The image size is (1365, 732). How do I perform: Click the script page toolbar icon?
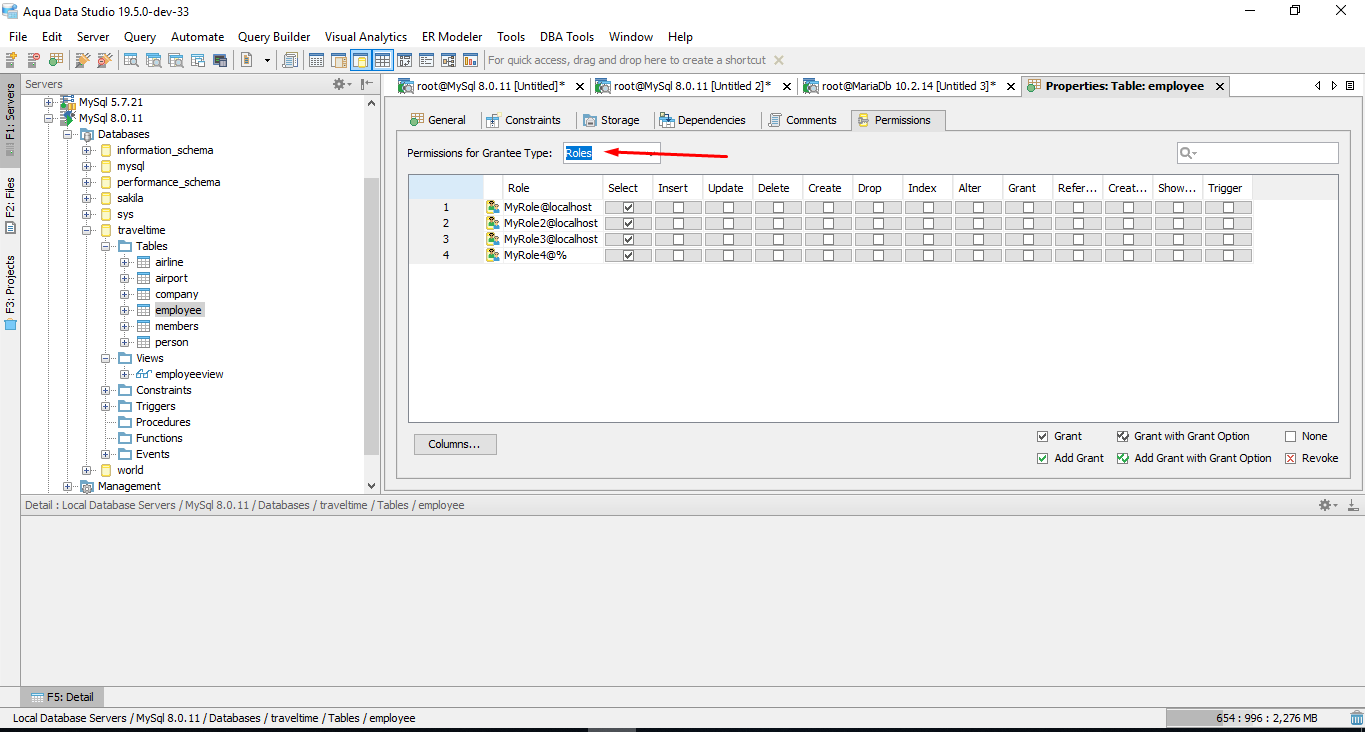(x=246, y=60)
